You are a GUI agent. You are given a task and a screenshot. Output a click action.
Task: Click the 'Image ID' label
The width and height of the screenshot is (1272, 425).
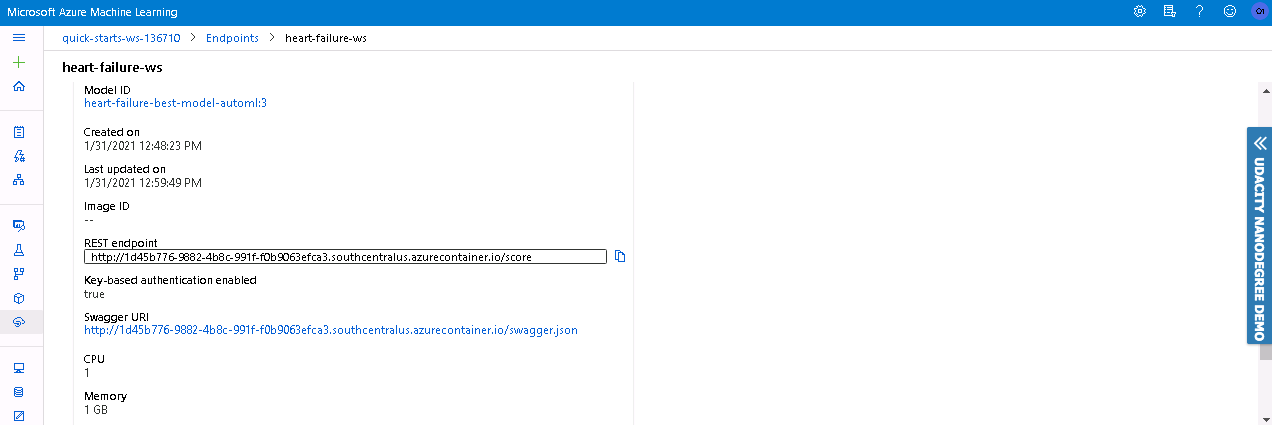[107, 206]
